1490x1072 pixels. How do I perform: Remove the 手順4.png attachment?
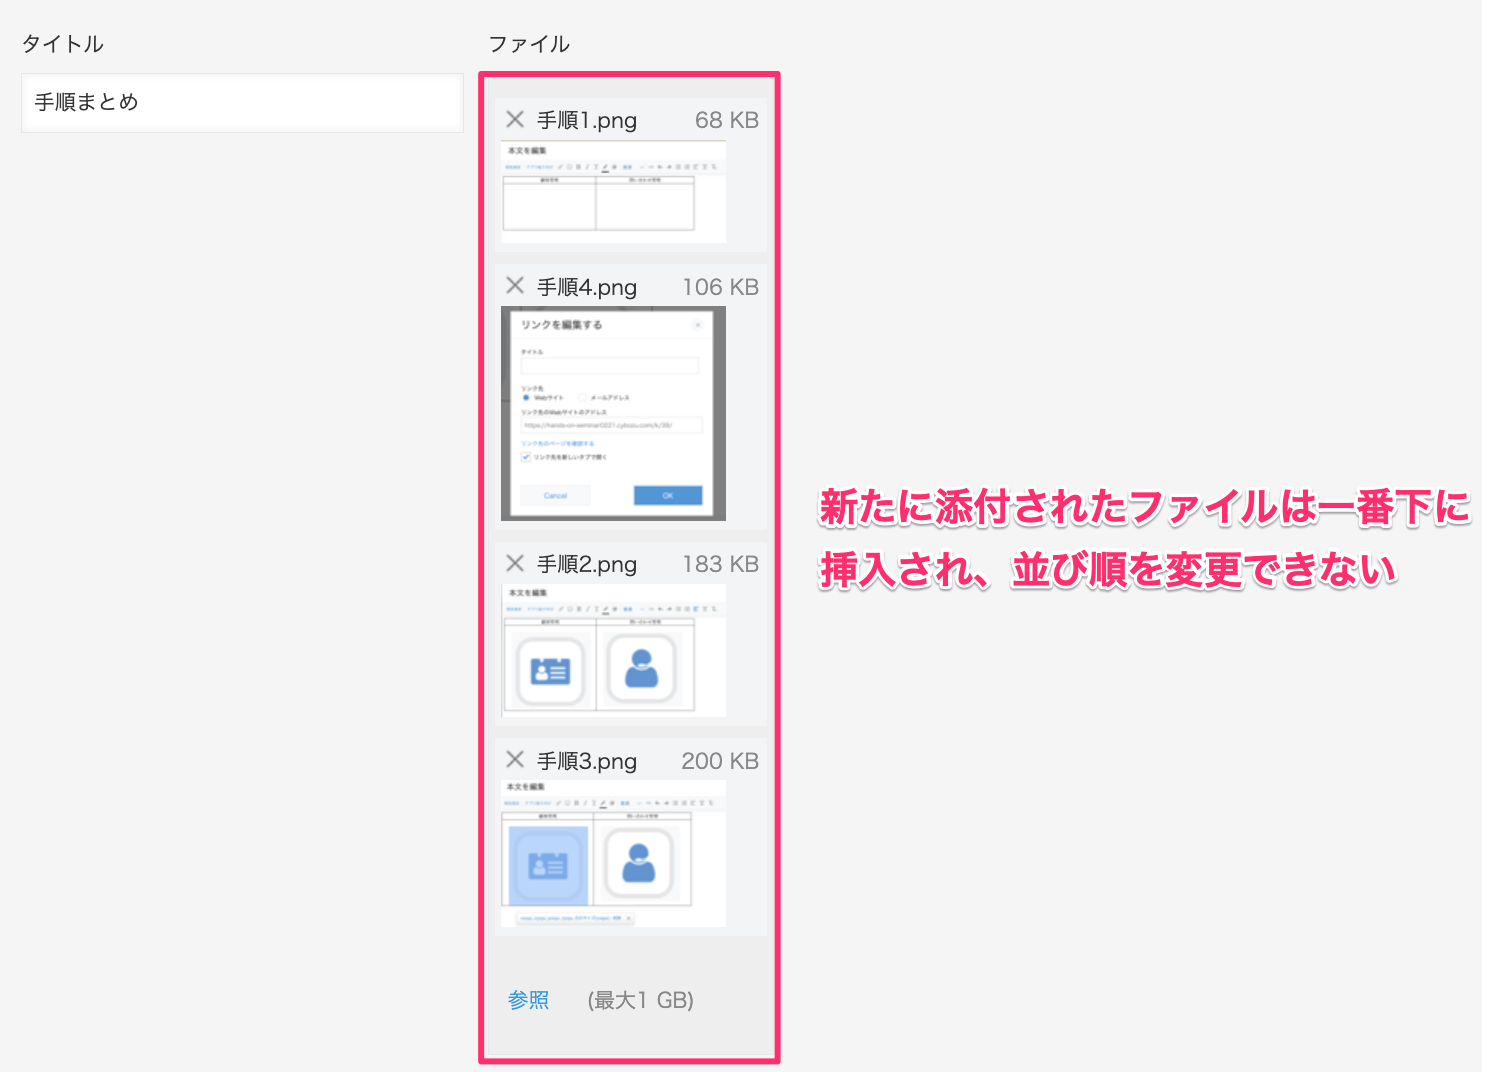(515, 286)
